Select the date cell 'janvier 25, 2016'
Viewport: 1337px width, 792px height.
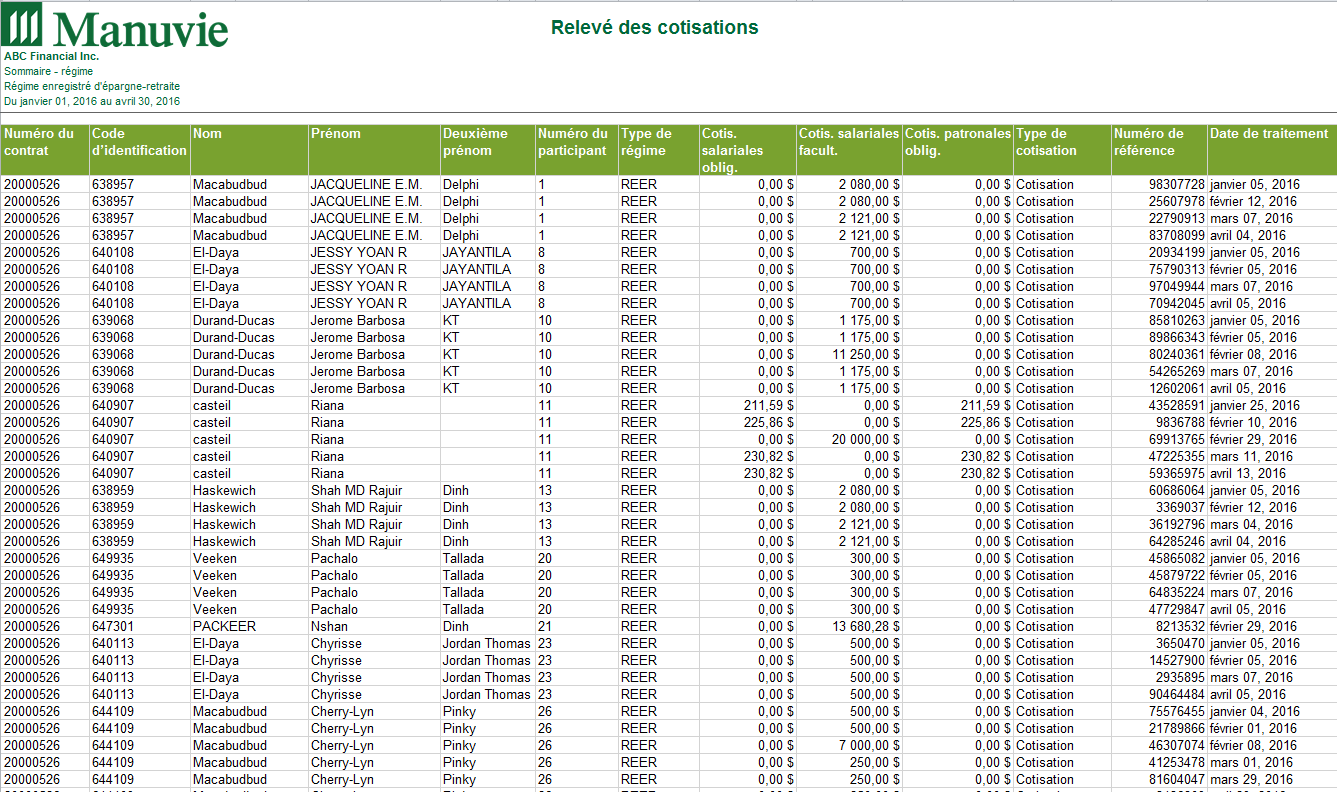click(1255, 406)
